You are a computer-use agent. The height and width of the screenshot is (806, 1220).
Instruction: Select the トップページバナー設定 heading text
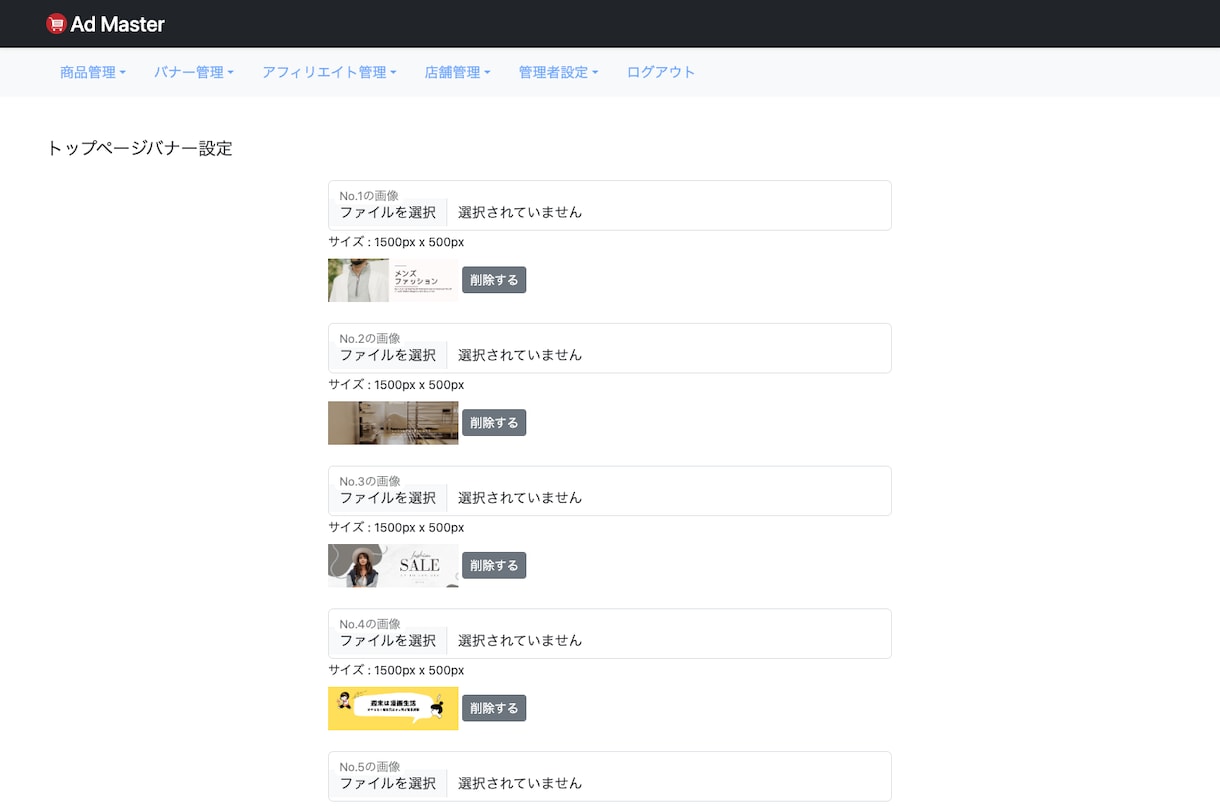coord(140,149)
